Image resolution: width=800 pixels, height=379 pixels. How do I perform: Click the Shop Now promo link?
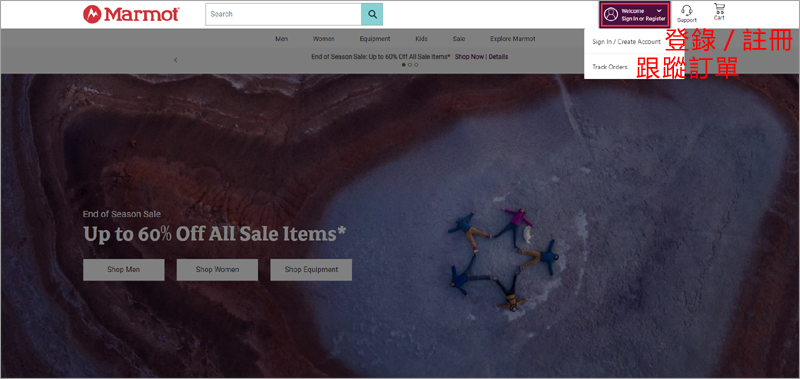tap(469, 57)
